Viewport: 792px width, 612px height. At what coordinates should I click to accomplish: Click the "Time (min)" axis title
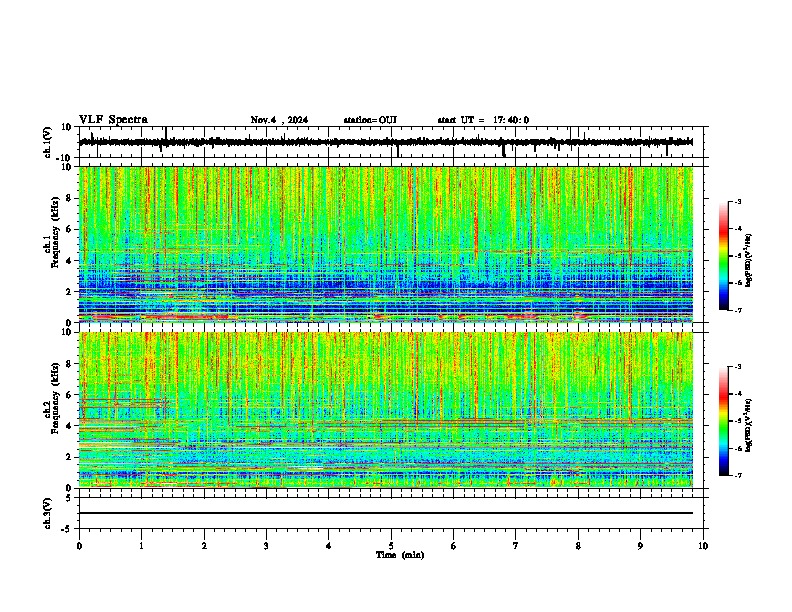pyautogui.click(x=400, y=555)
